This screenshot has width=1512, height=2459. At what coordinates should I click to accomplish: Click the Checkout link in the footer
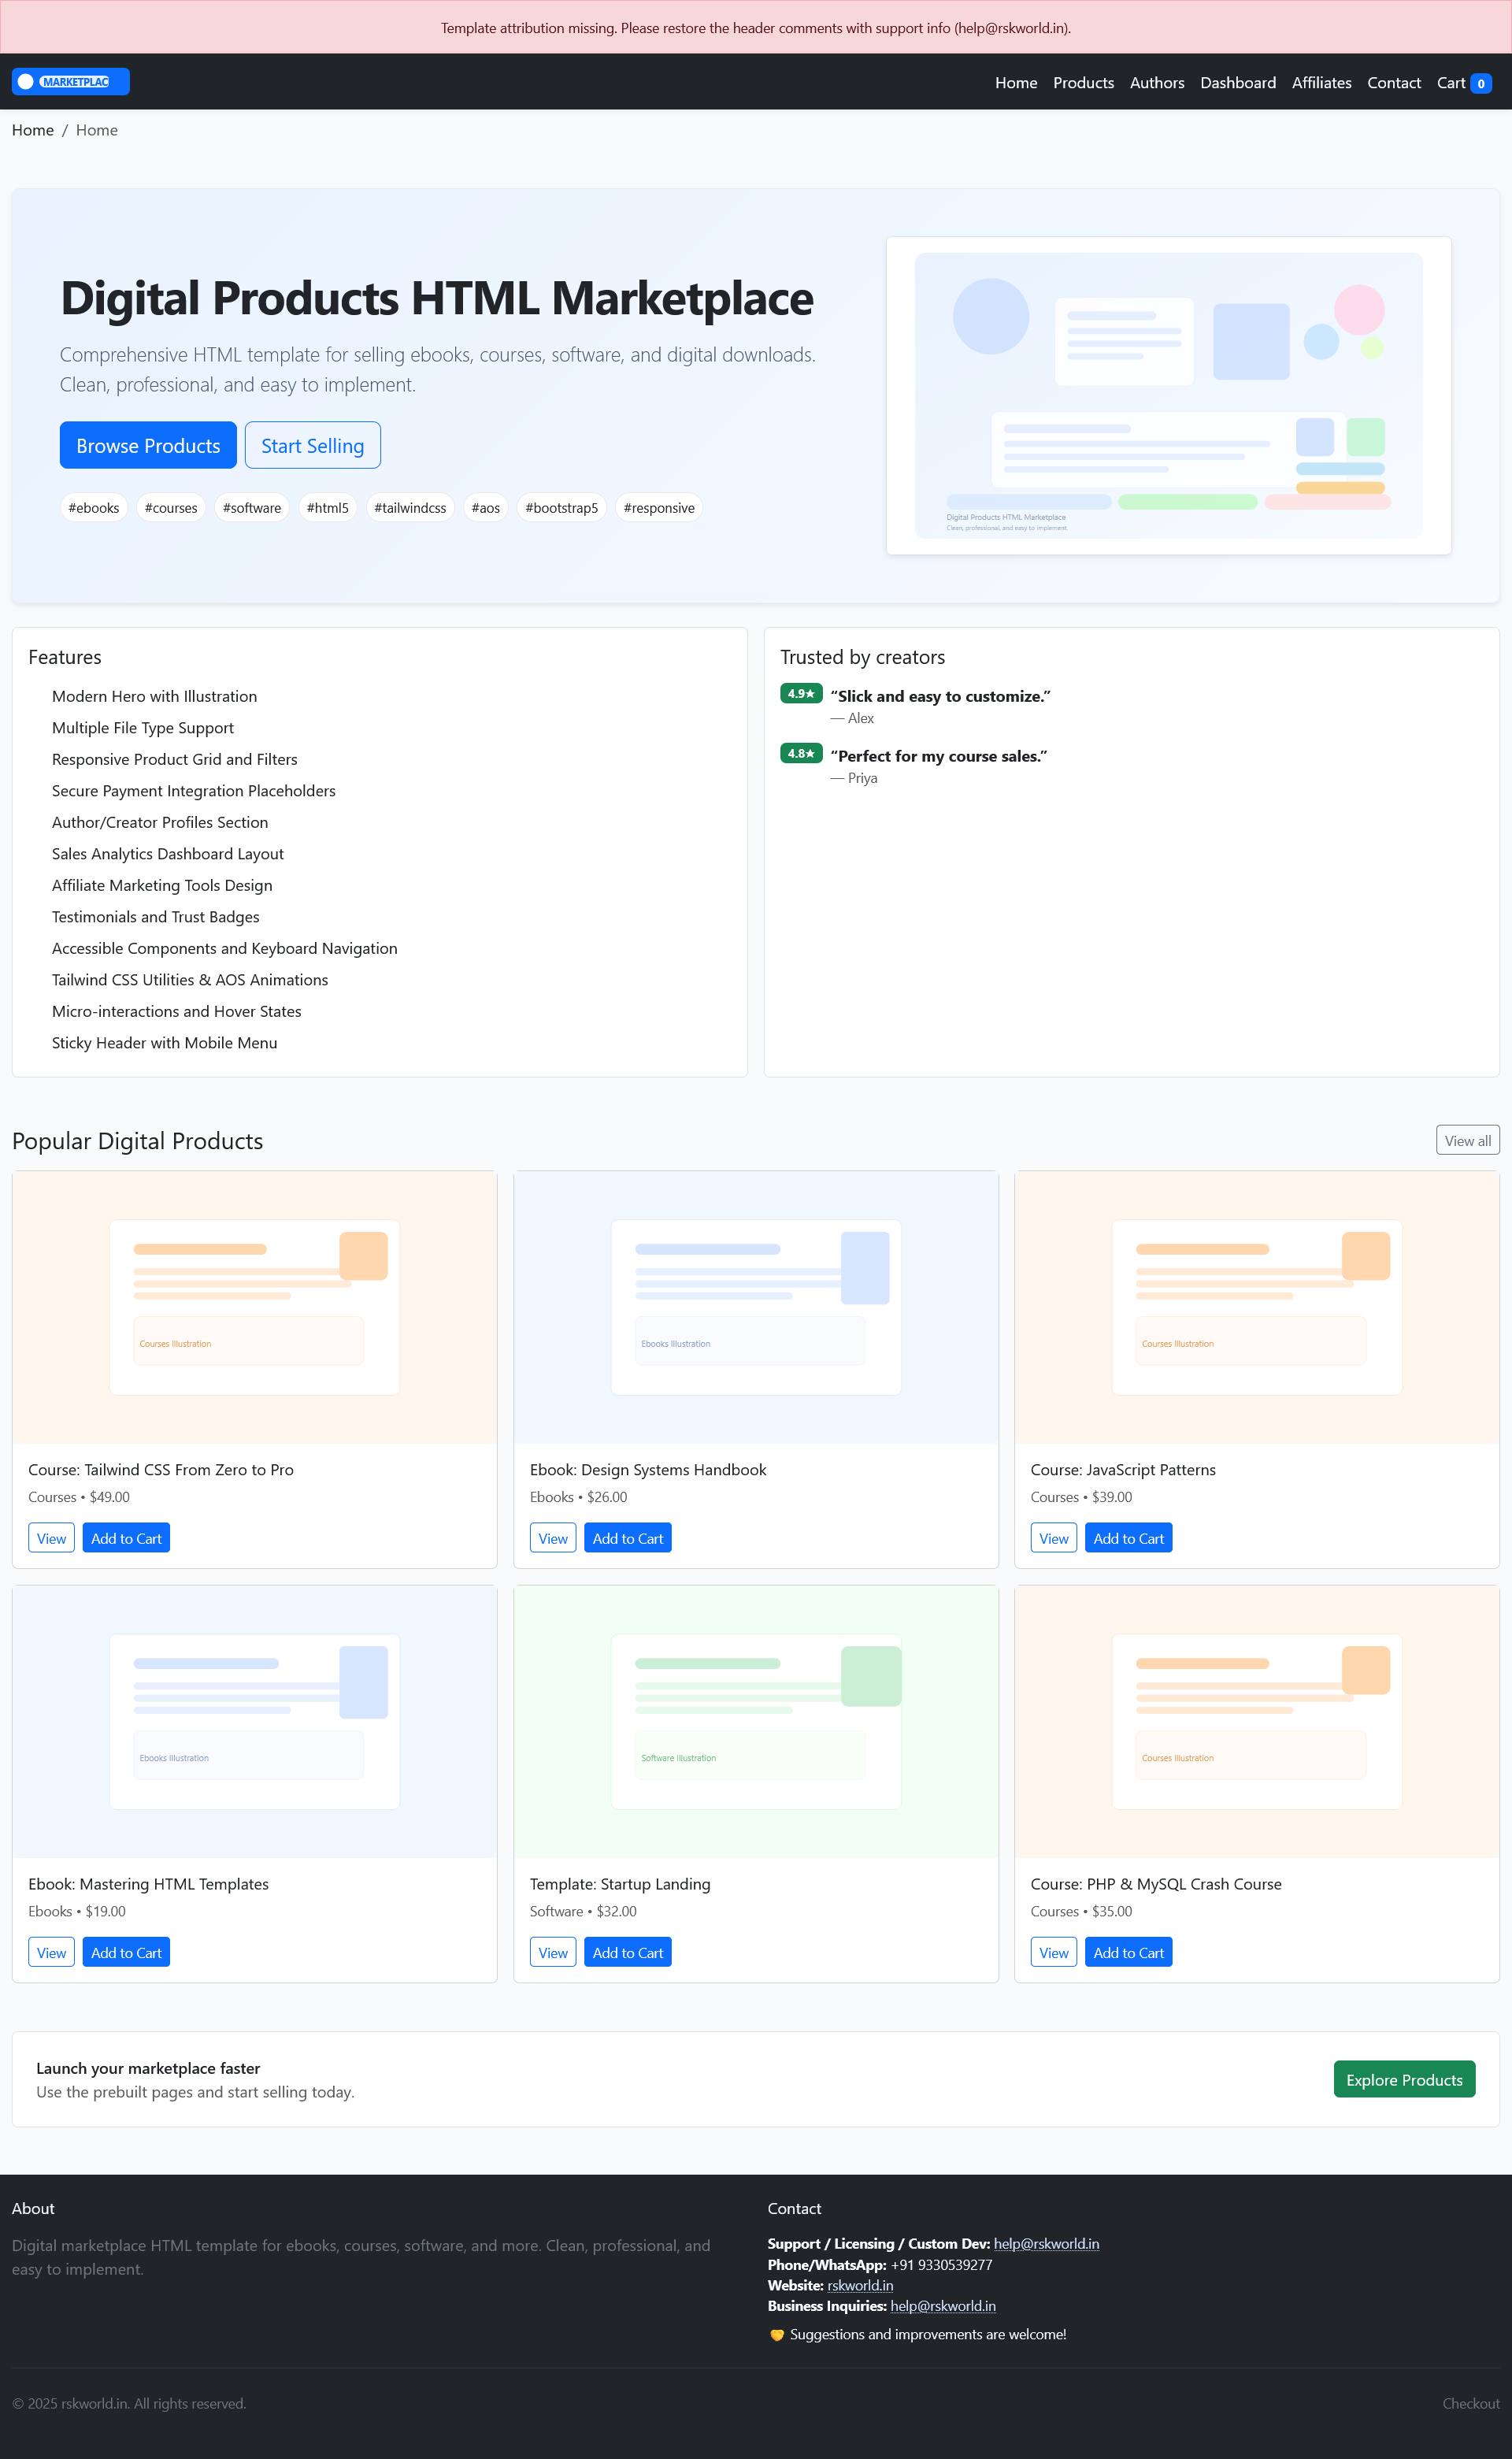pyautogui.click(x=1470, y=2403)
